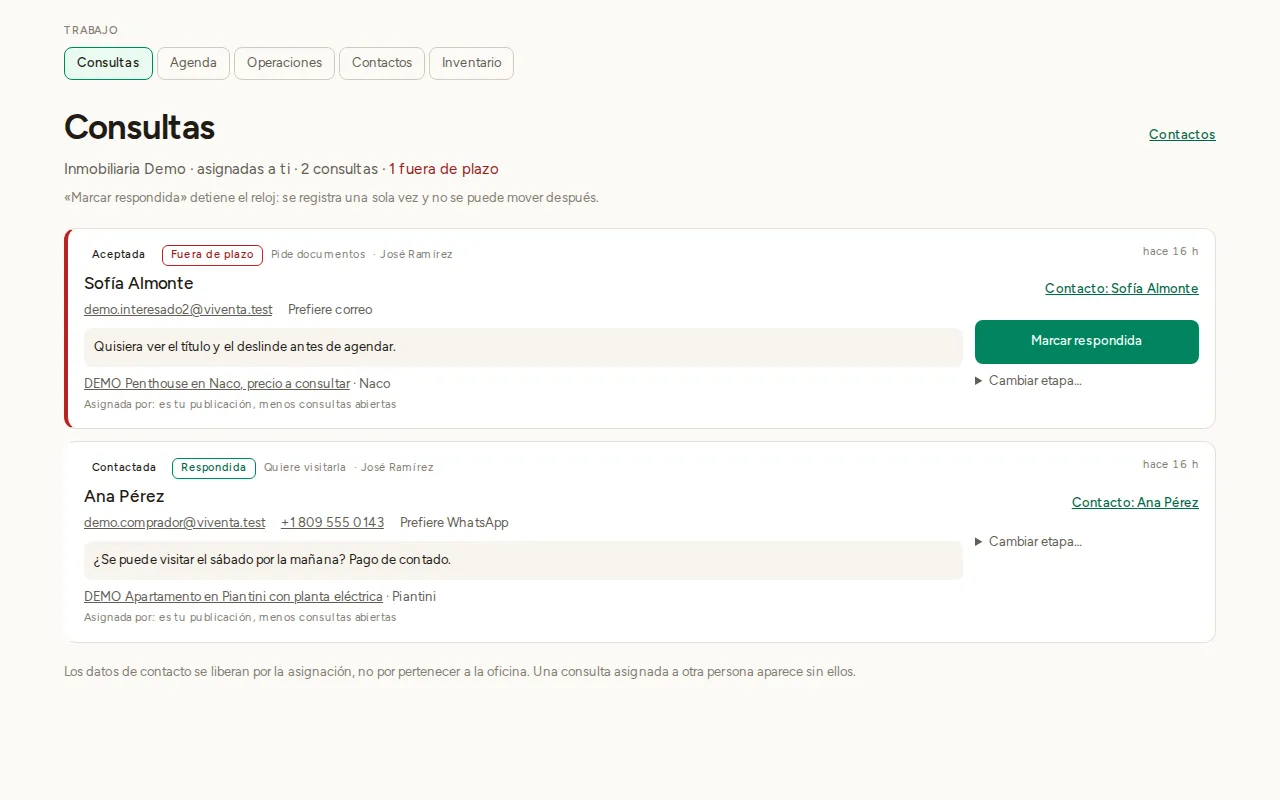The height and width of the screenshot is (800, 1280).
Task: Go to the Operaciones tab
Action: pyautogui.click(x=284, y=63)
